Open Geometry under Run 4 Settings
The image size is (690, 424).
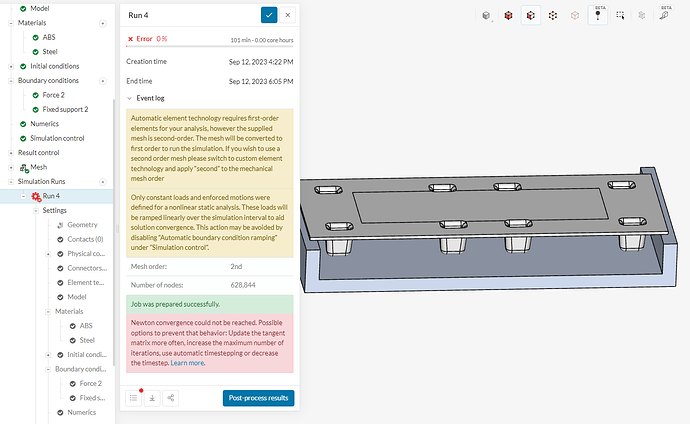[x=82, y=225]
